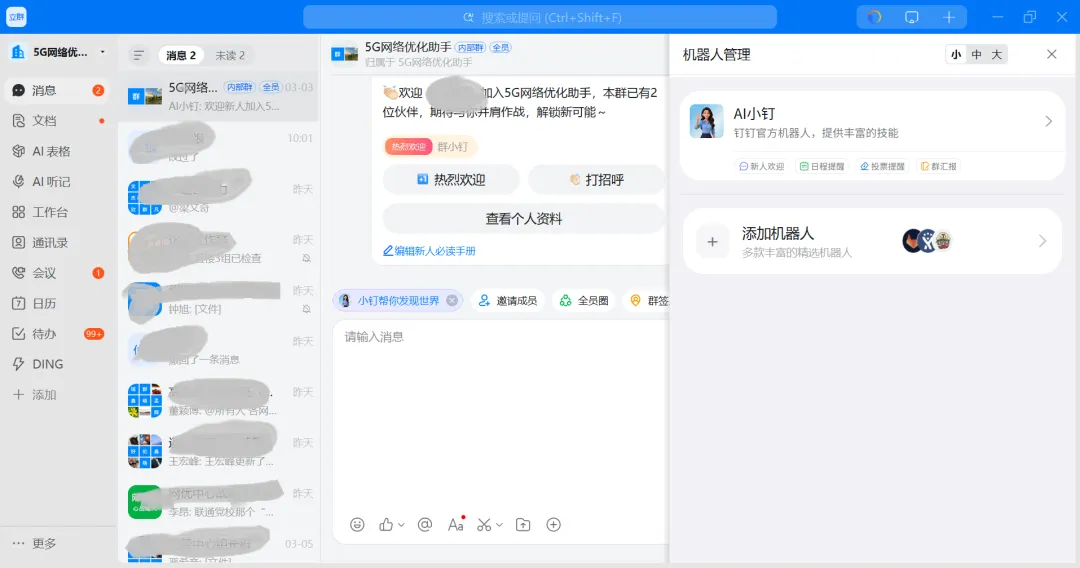This screenshot has height=568, width=1080.
Task: Open 工作台 workbench in the sidebar
Action: click(56, 212)
